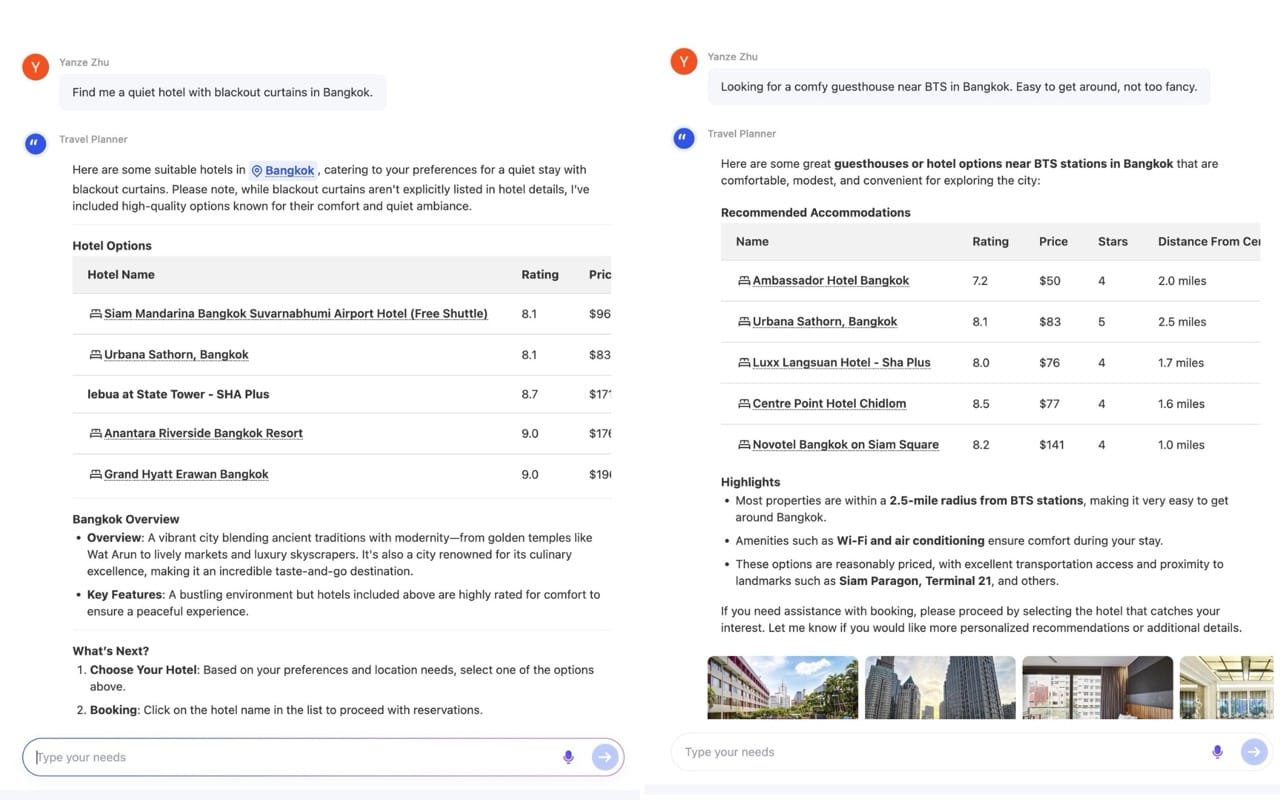Click the hotel room interior photo thumbnail

[1097, 687]
